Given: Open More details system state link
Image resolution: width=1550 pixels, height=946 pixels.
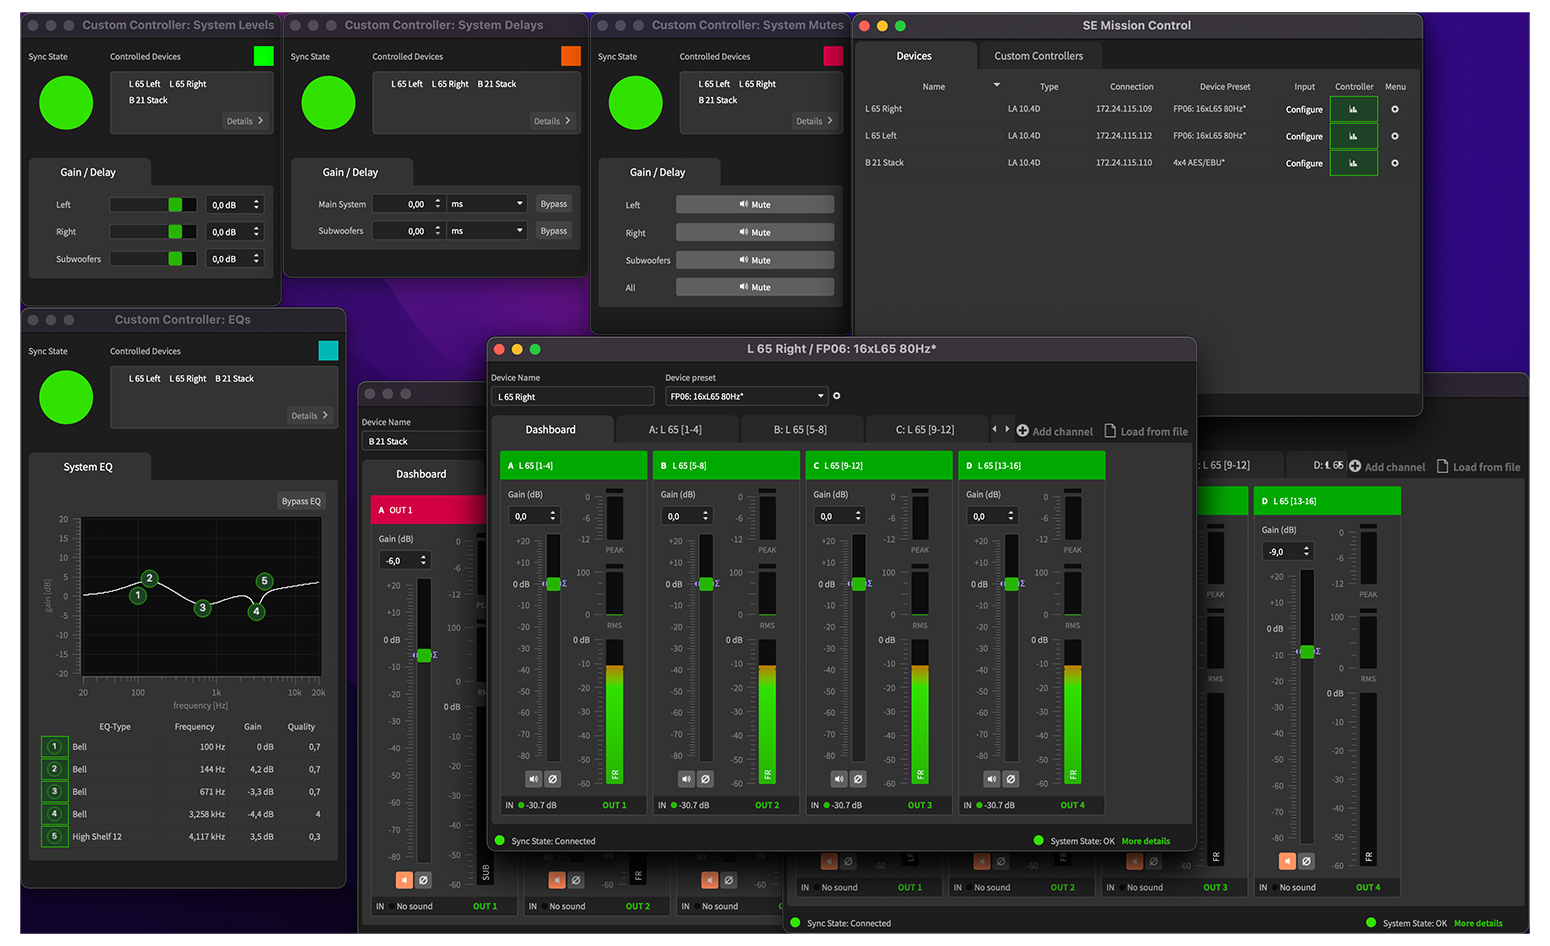Looking at the screenshot, I should (x=1145, y=841).
